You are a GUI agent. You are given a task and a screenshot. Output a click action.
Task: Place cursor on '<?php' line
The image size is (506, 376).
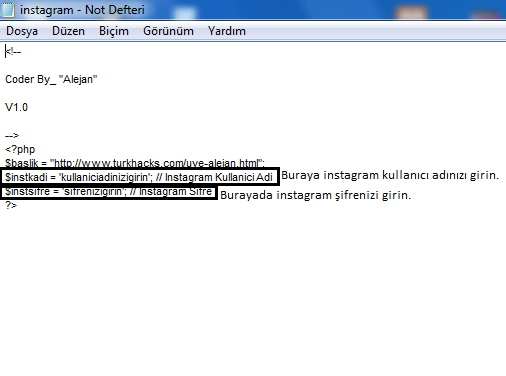pyautogui.click(x=20, y=149)
